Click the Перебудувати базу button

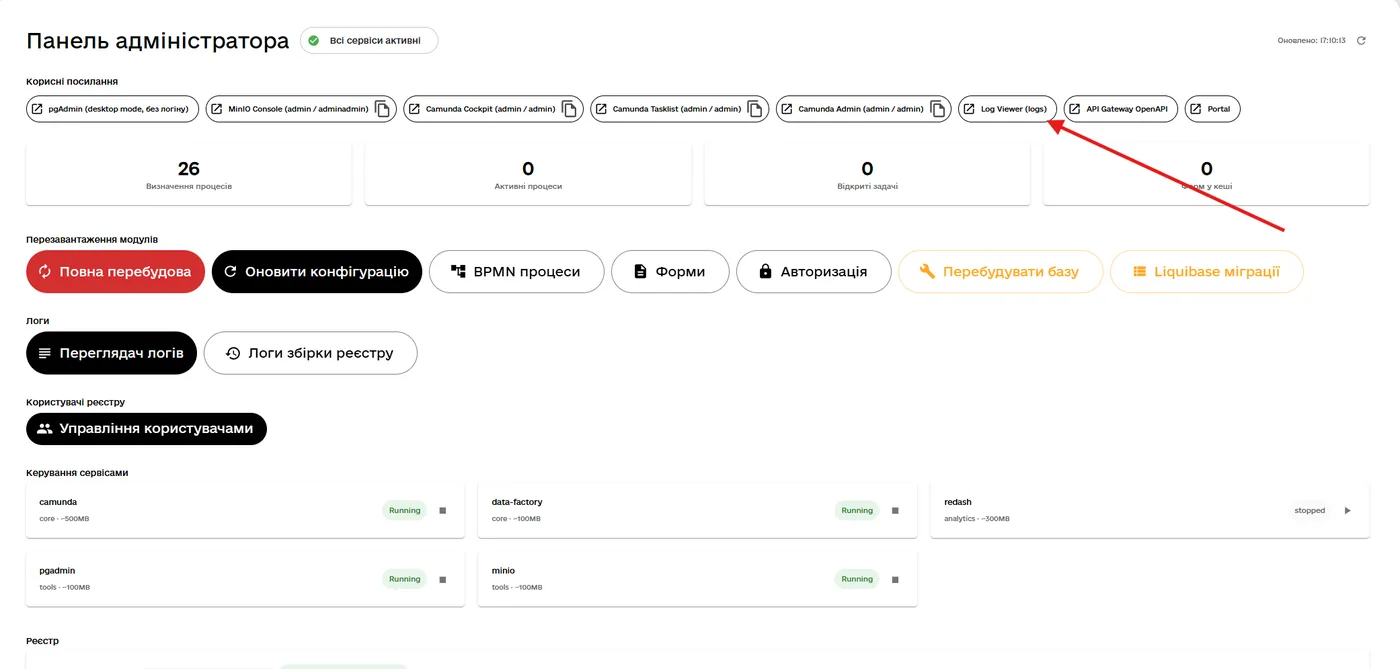point(1000,271)
